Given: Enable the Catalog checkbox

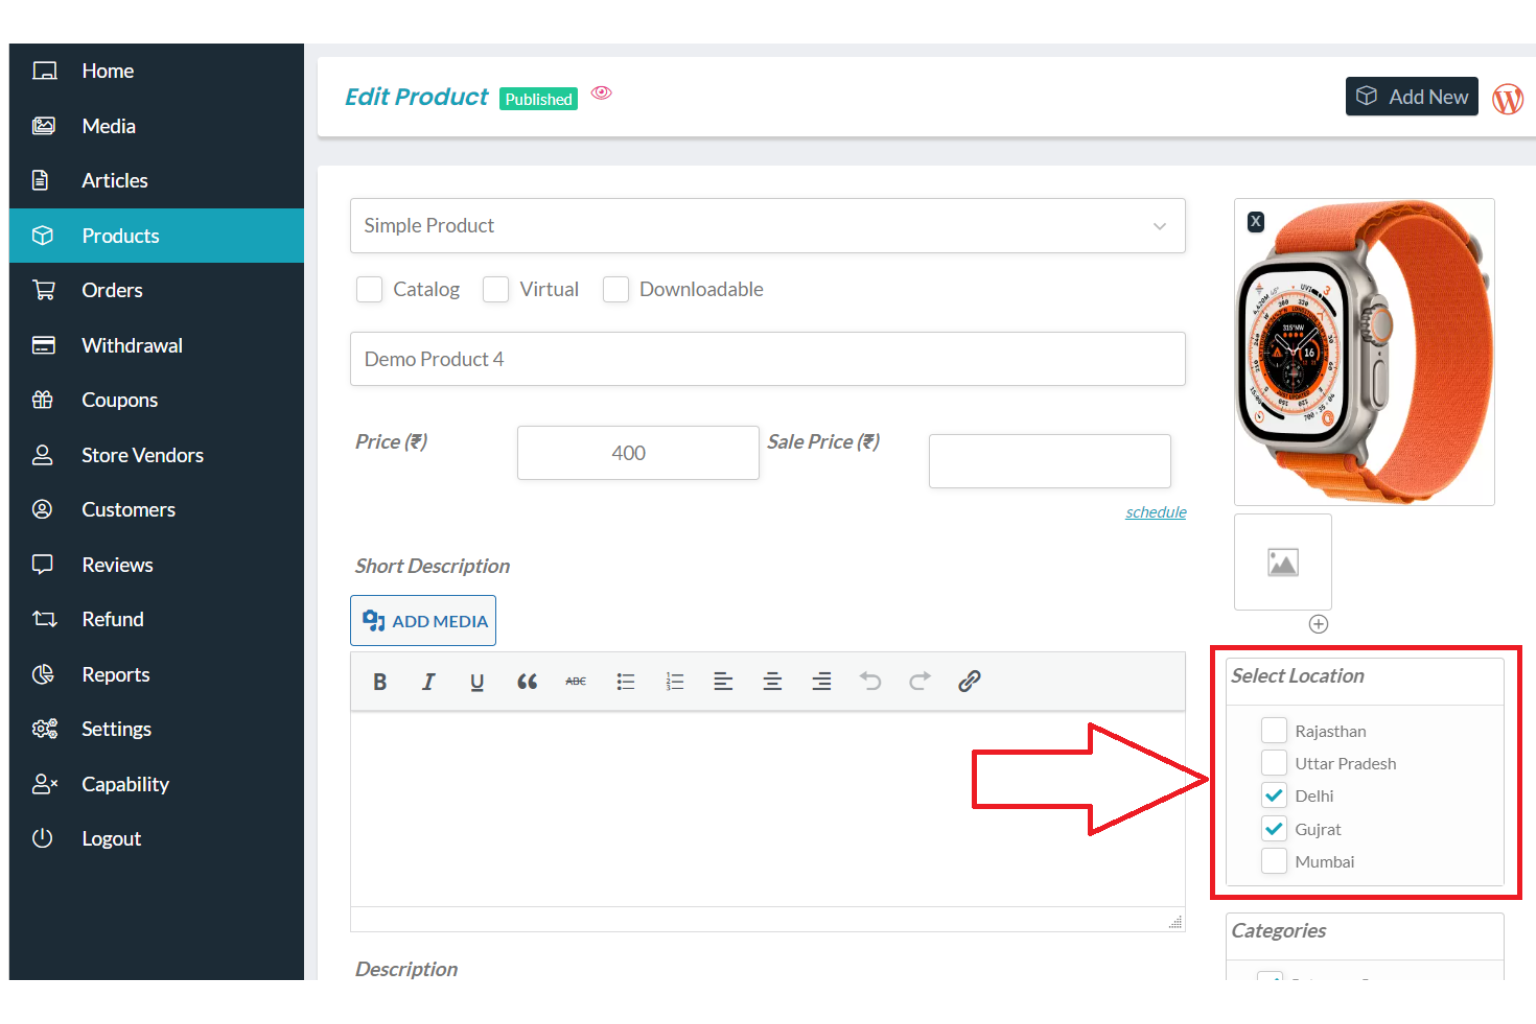Looking at the screenshot, I should click(x=369, y=290).
